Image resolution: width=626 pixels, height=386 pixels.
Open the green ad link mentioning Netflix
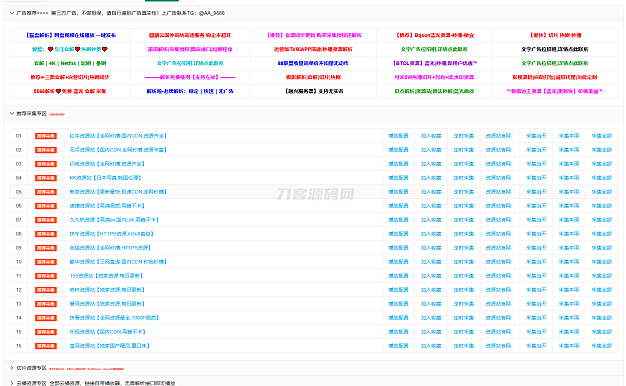point(70,63)
